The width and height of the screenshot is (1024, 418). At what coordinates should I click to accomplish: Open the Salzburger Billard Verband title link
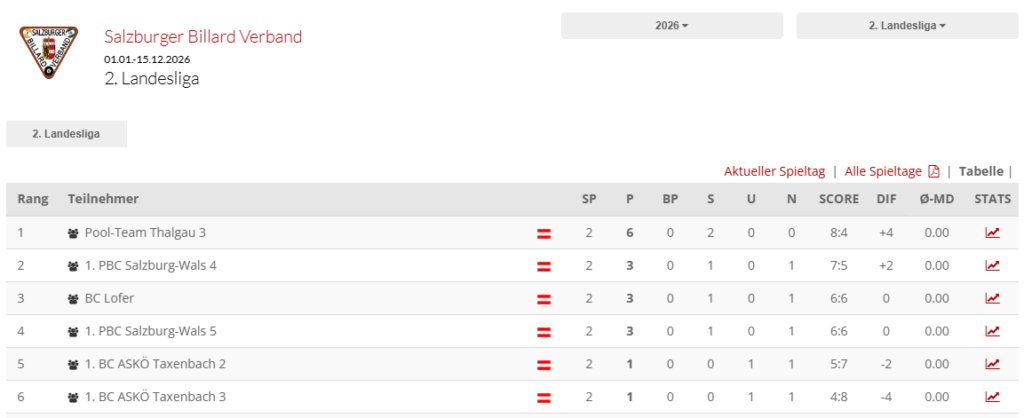[x=203, y=37]
